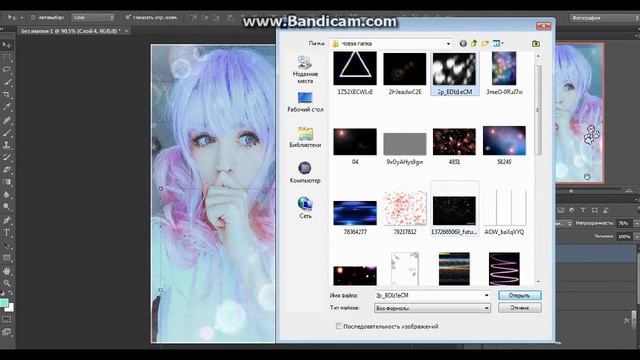Select the Crop tool

click(x=7, y=95)
